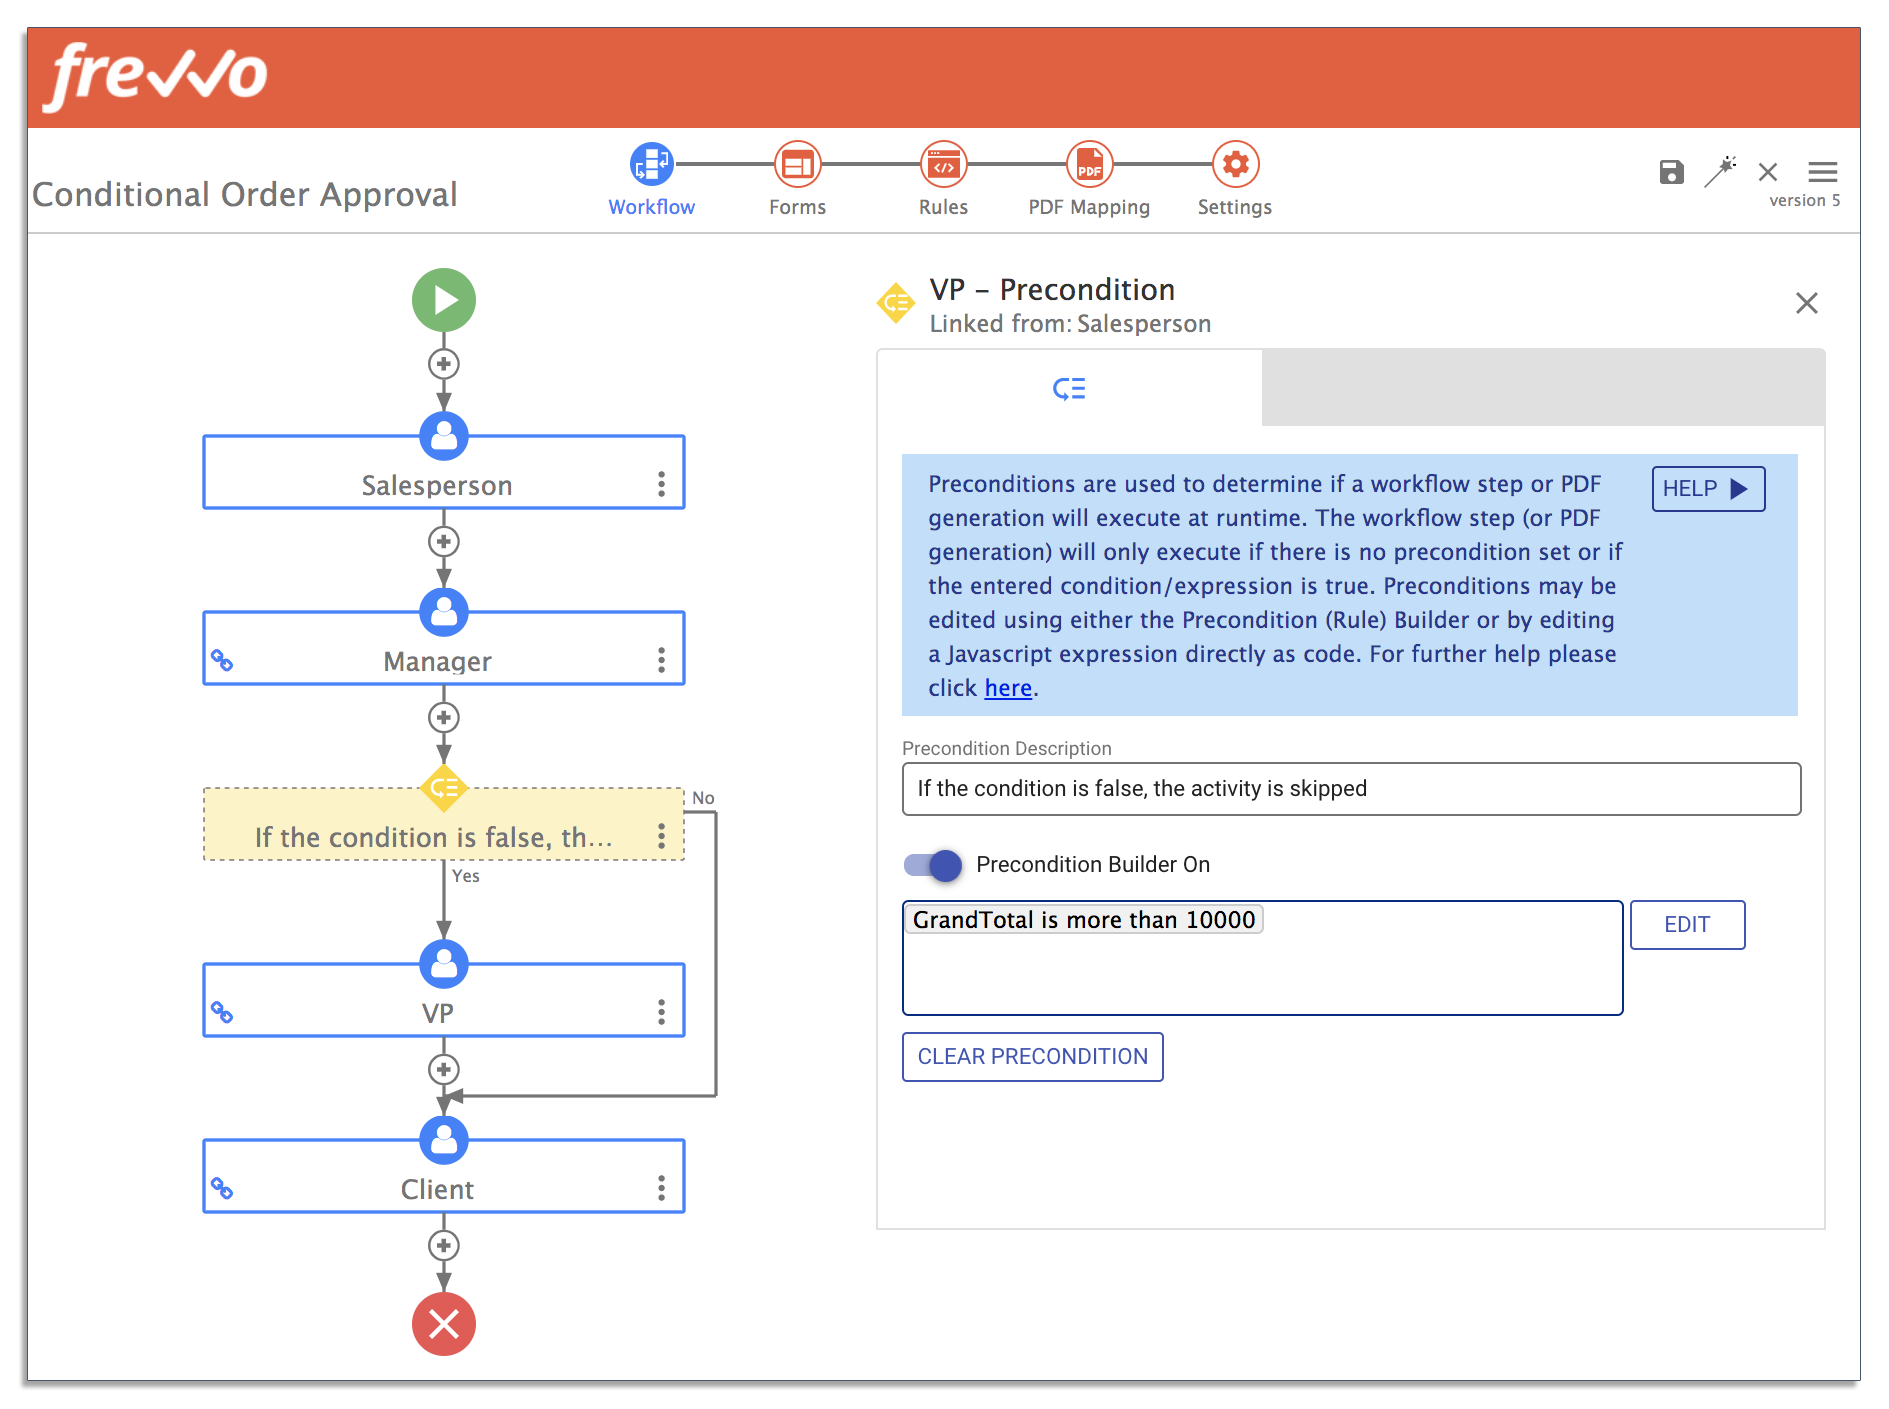The height and width of the screenshot is (1409, 1889).
Task: Open the Manager step options menu
Action: pyautogui.click(x=661, y=660)
